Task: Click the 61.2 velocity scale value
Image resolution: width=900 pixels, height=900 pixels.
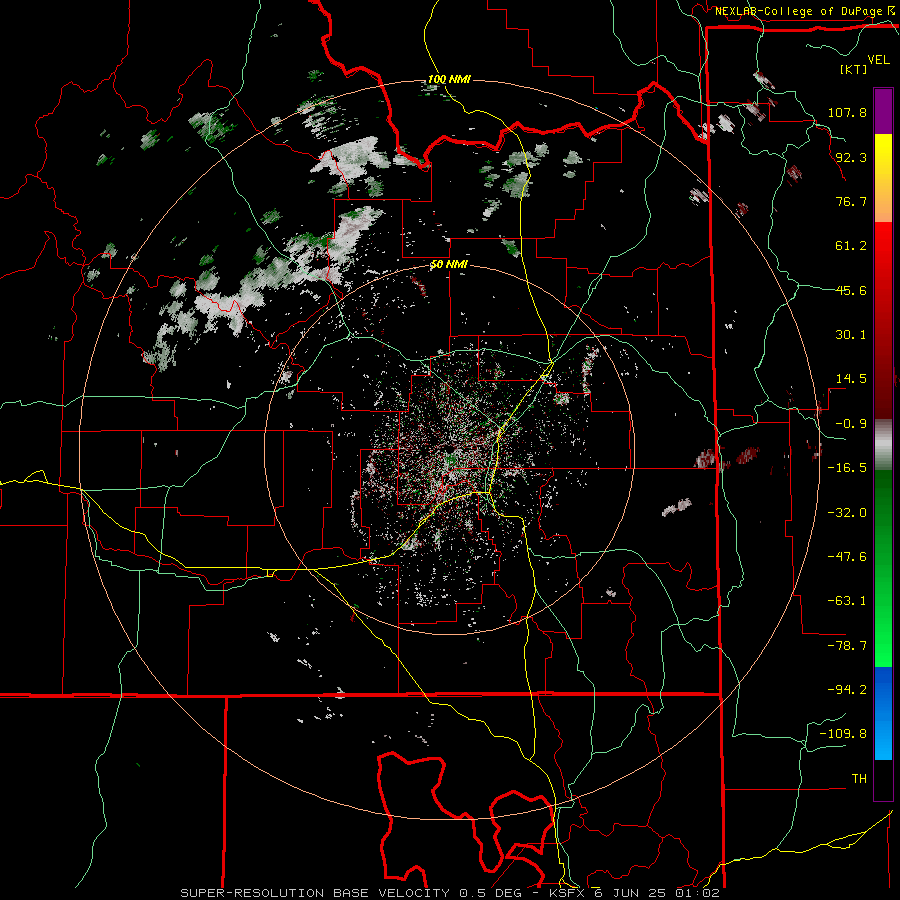Action: [851, 246]
